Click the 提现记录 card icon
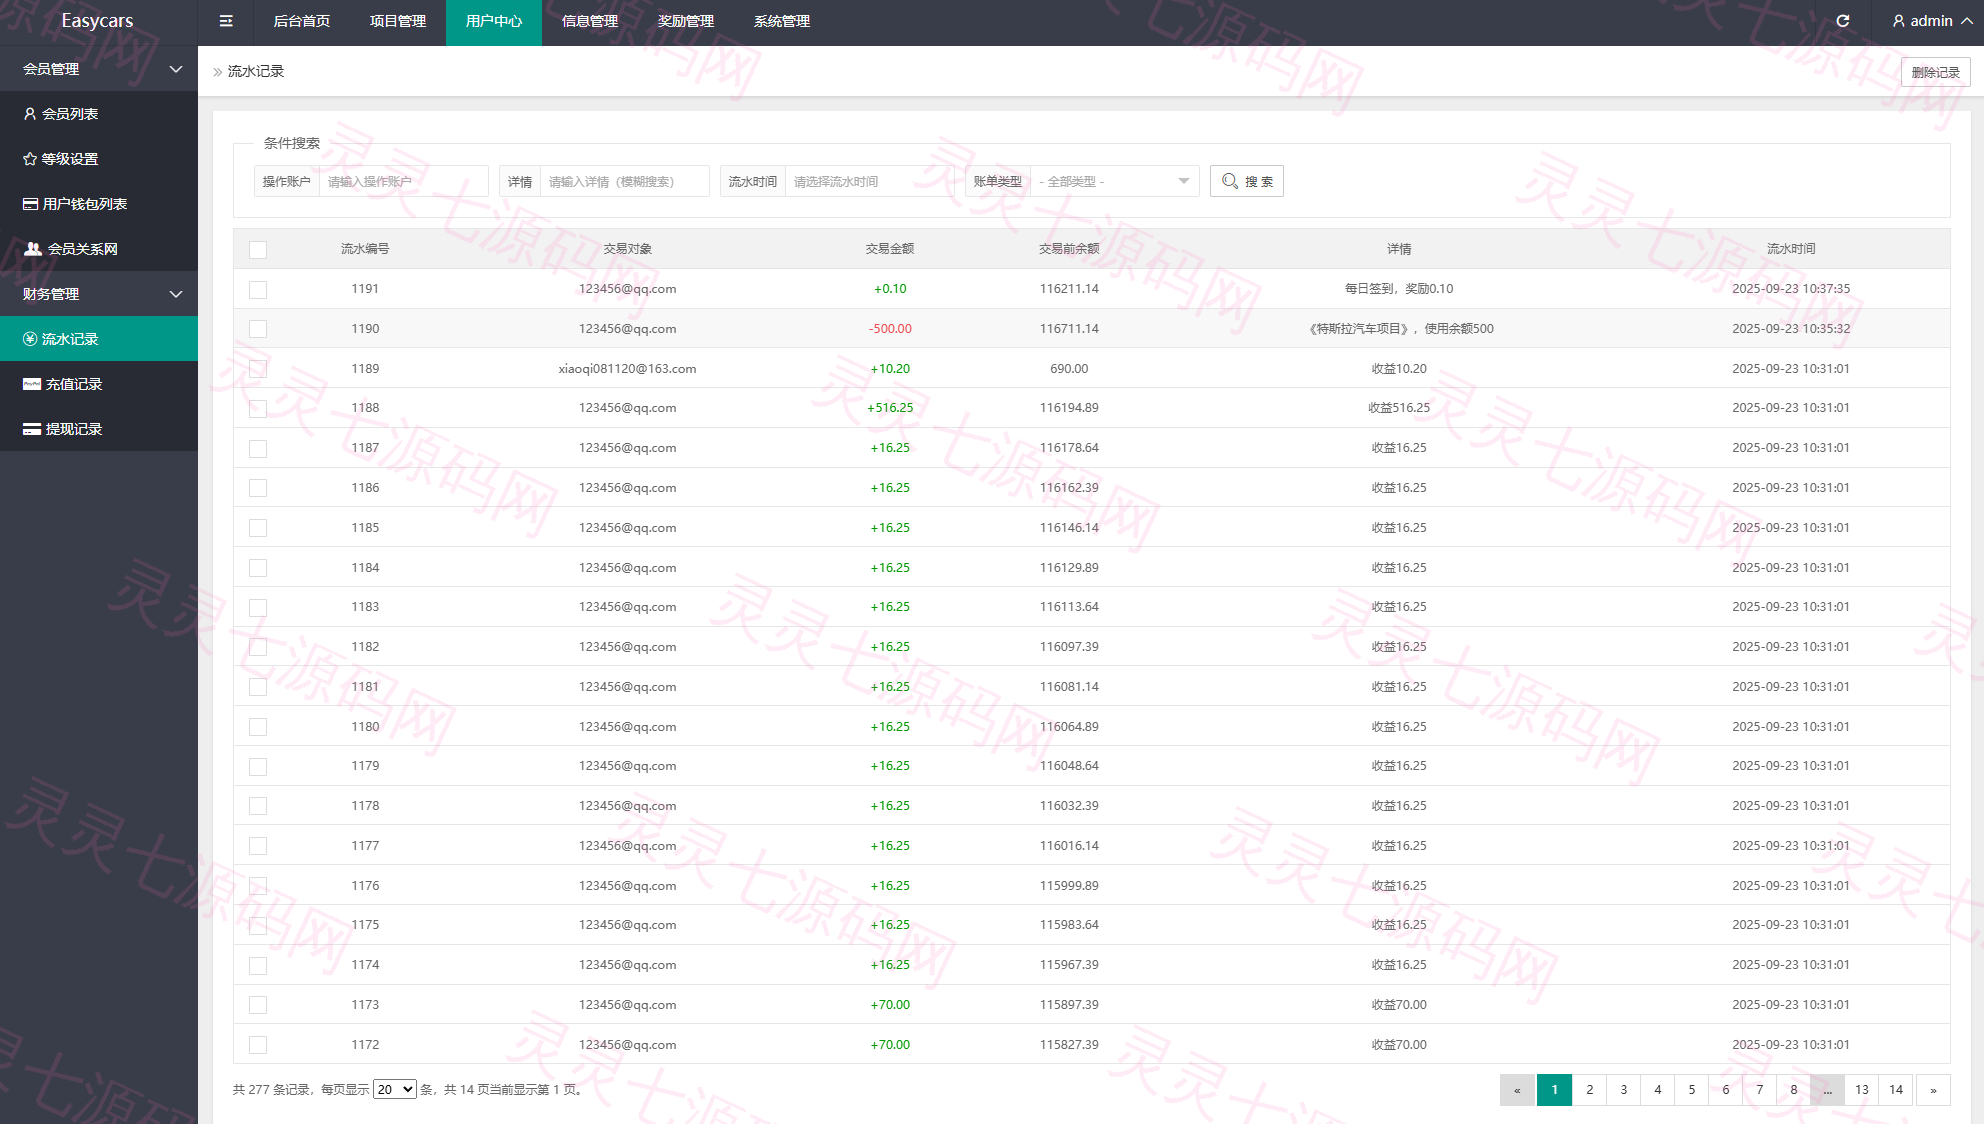This screenshot has width=1984, height=1124. point(32,429)
